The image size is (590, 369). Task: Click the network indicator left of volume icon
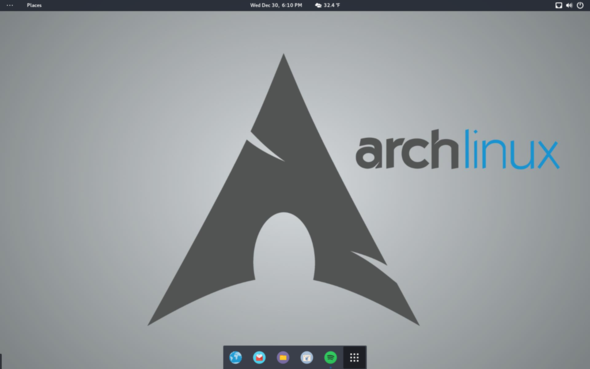pos(559,5)
